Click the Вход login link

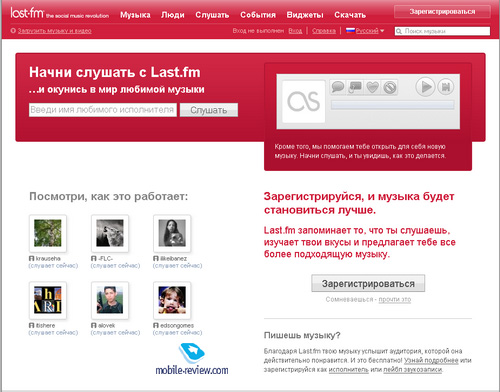point(295,31)
